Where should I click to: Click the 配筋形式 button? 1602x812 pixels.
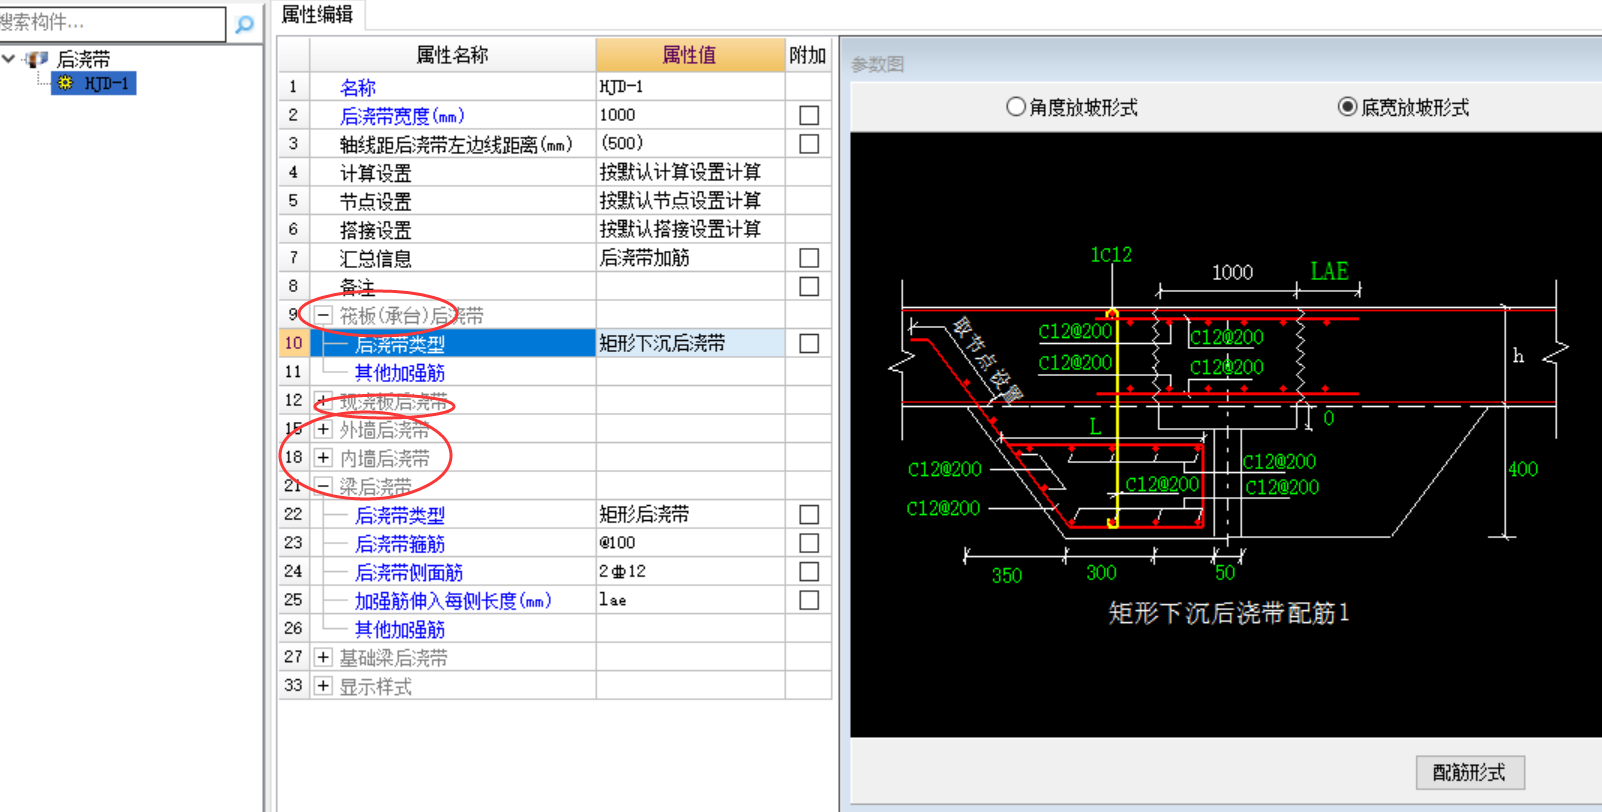pos(1469,772)
